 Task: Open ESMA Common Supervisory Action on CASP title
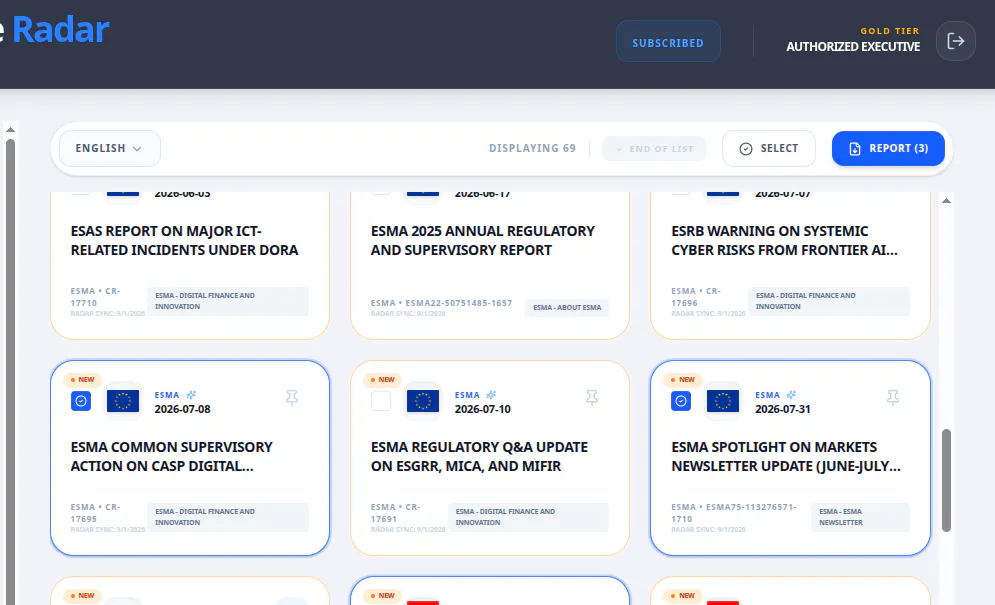[x=171, y=456]
